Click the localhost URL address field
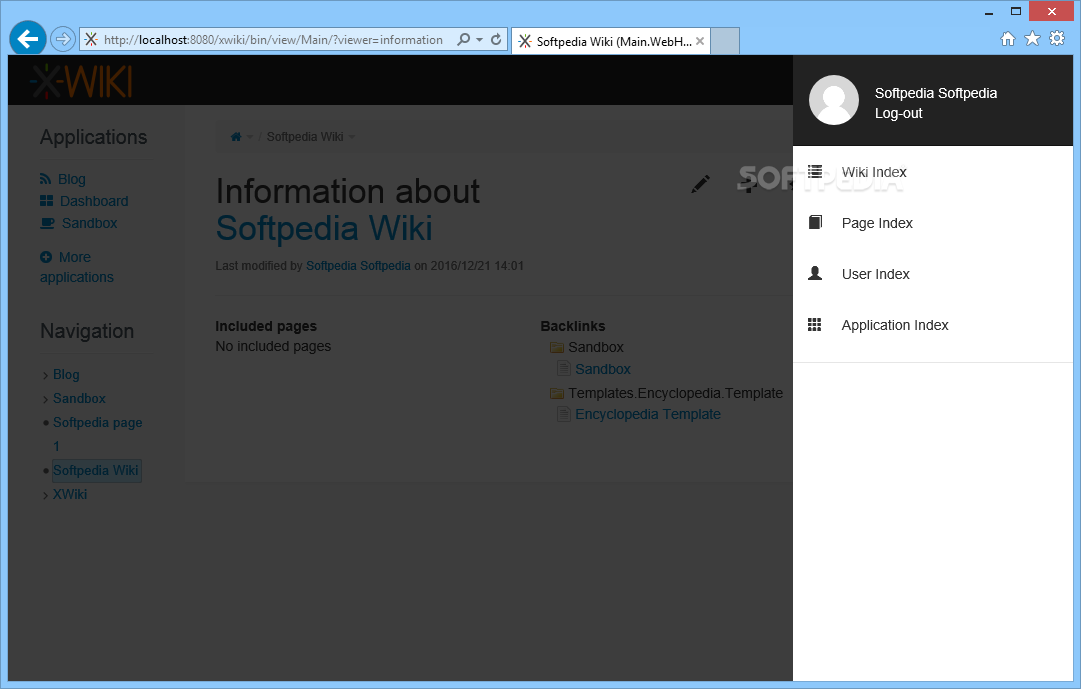The width and height of the screenshot is (1081, 689). (273, 40)
